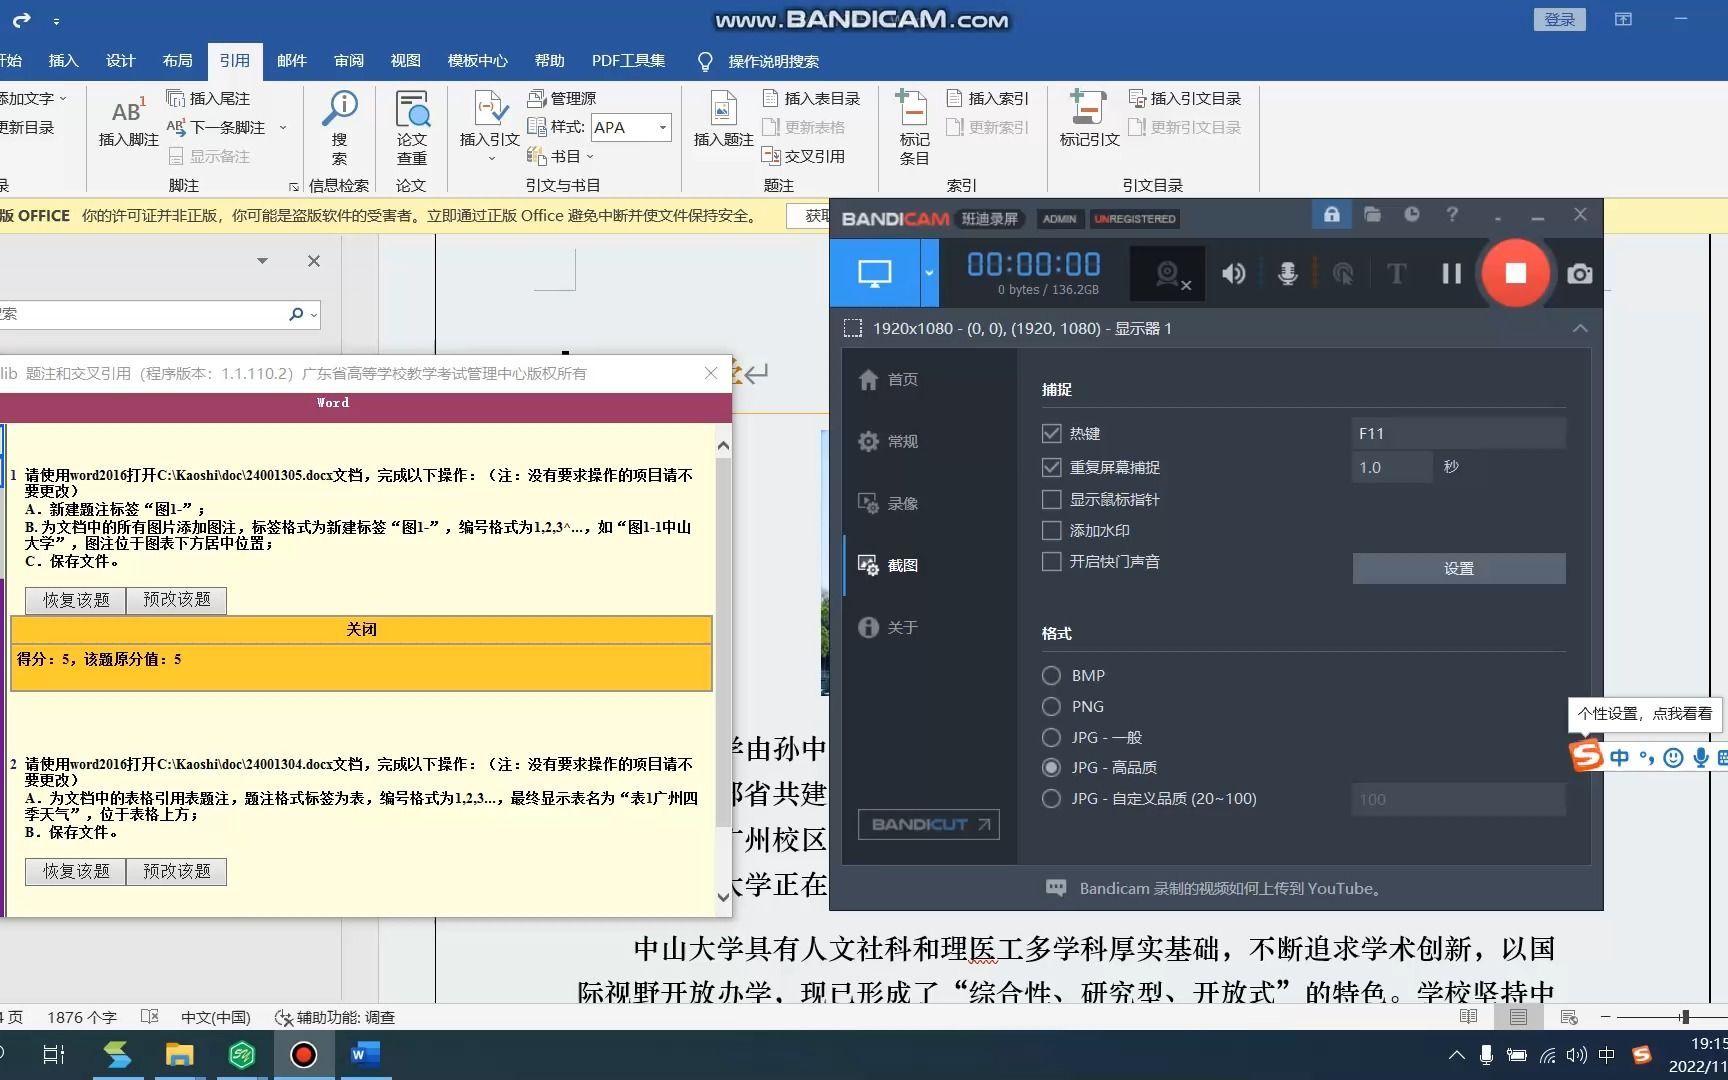The width and height of the screenshot is (1728, 1080).
Task: Open Bandicam help question mark icon
Action: point(1452,214)
